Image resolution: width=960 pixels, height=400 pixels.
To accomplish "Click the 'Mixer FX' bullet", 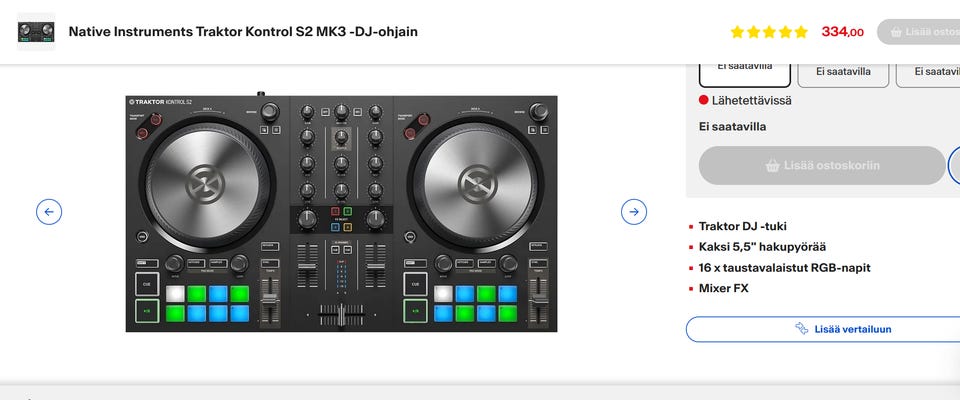I will [x=724, y=288].
